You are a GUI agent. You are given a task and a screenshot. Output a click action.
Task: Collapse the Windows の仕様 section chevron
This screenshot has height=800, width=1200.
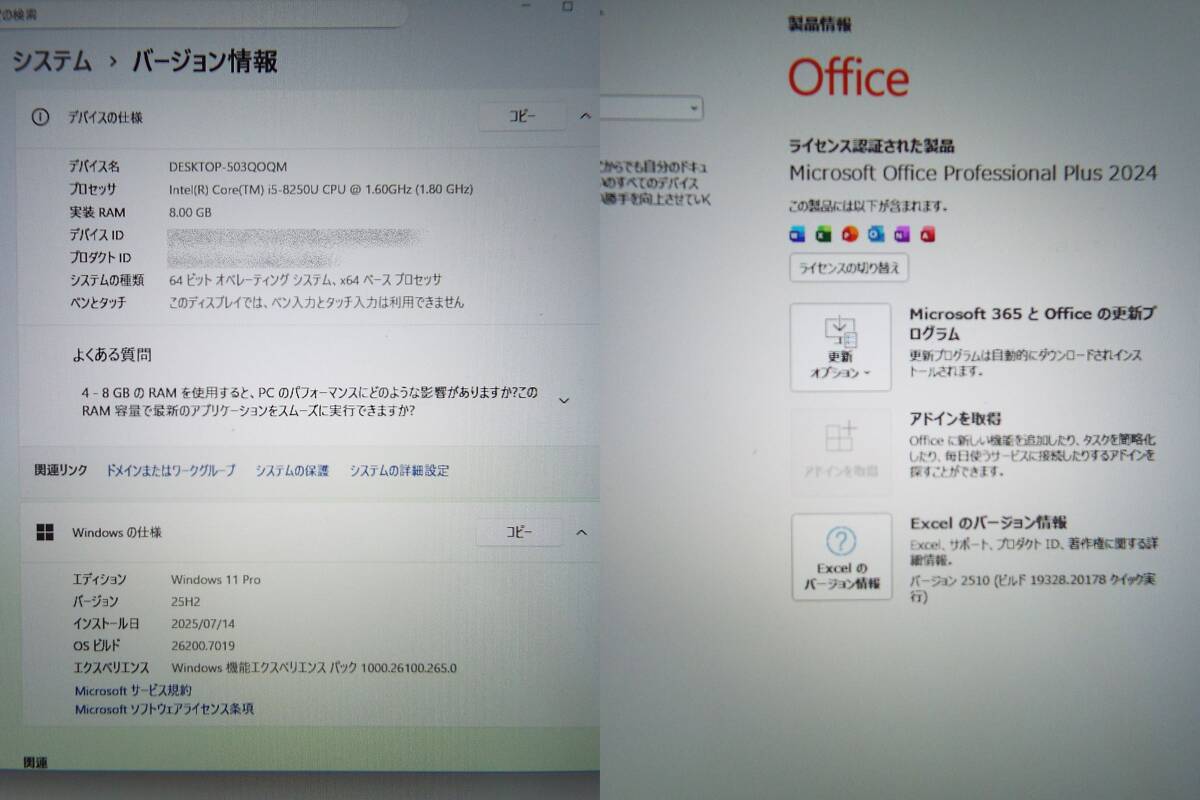582,532
